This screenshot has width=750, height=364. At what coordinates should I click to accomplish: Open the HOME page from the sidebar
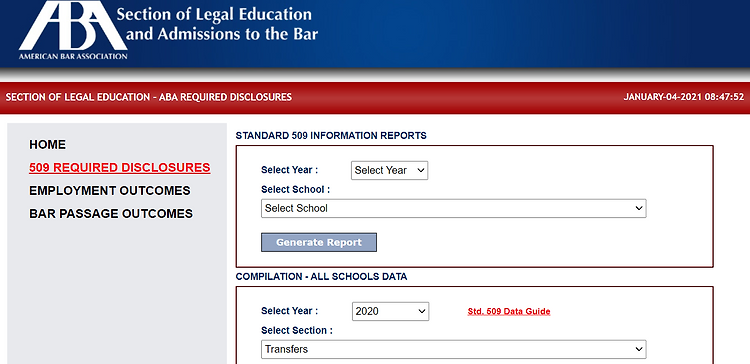47,144
